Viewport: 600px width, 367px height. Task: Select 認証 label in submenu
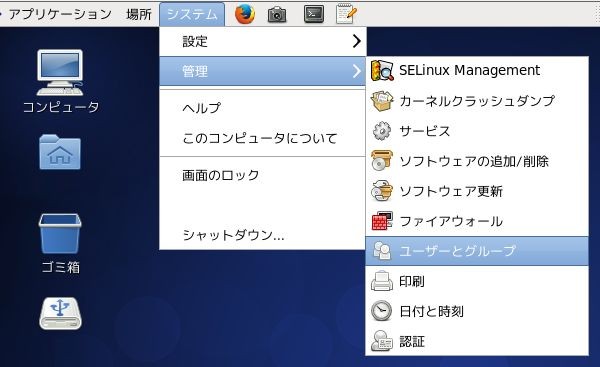pos(412,341)
